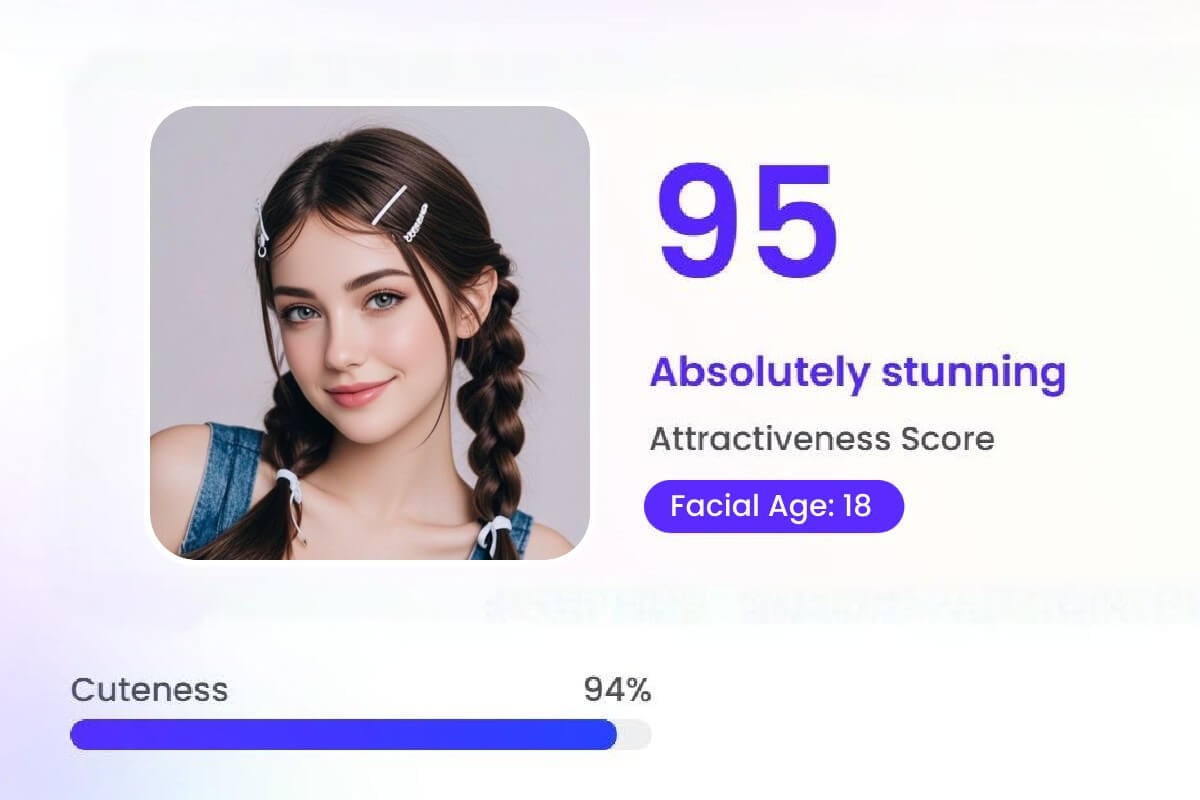
Task: Click the "Attractiveness Score" label
Action: [x=822, y=439]
